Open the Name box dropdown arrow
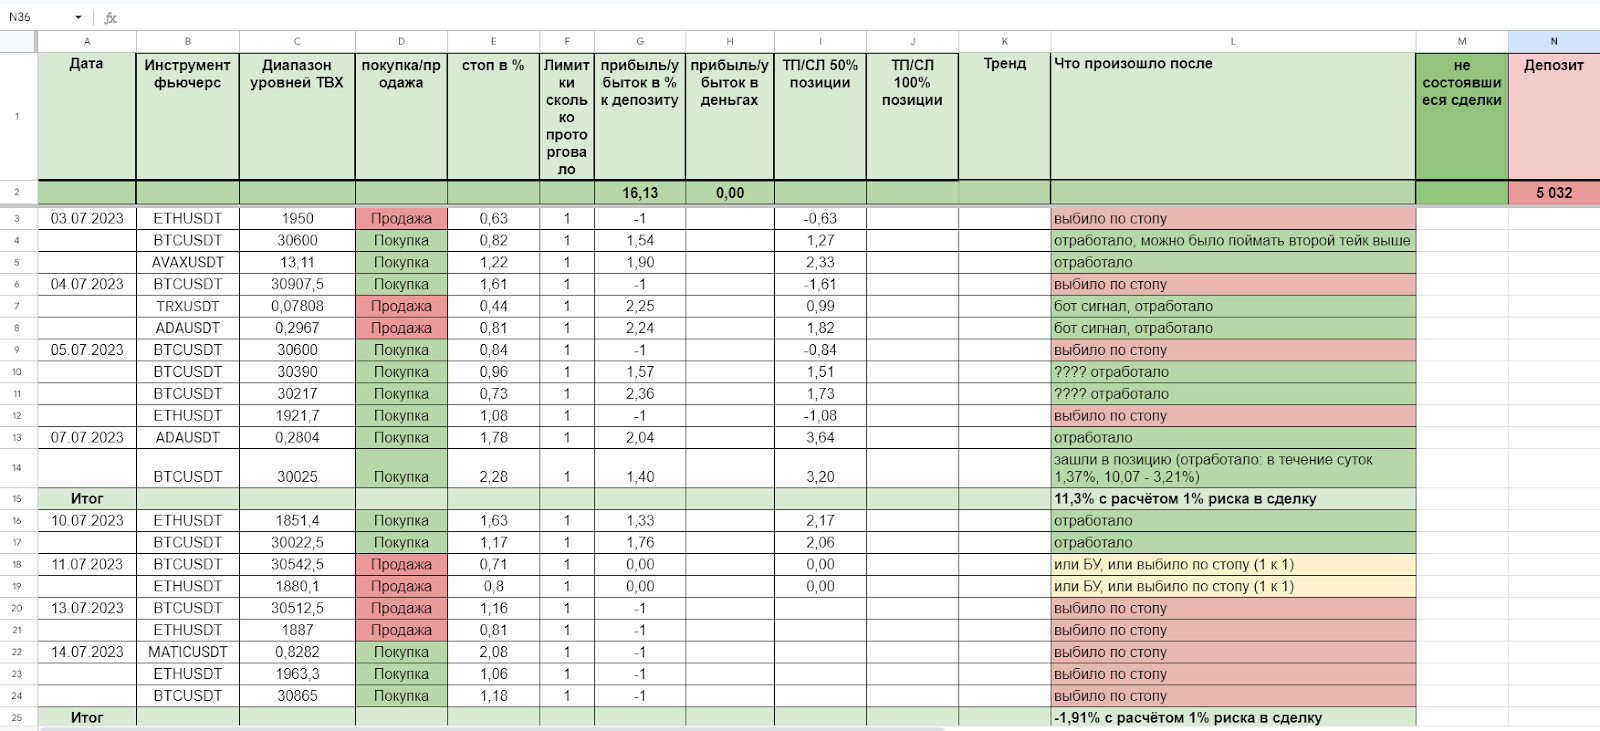 click(x=78, y=17)
